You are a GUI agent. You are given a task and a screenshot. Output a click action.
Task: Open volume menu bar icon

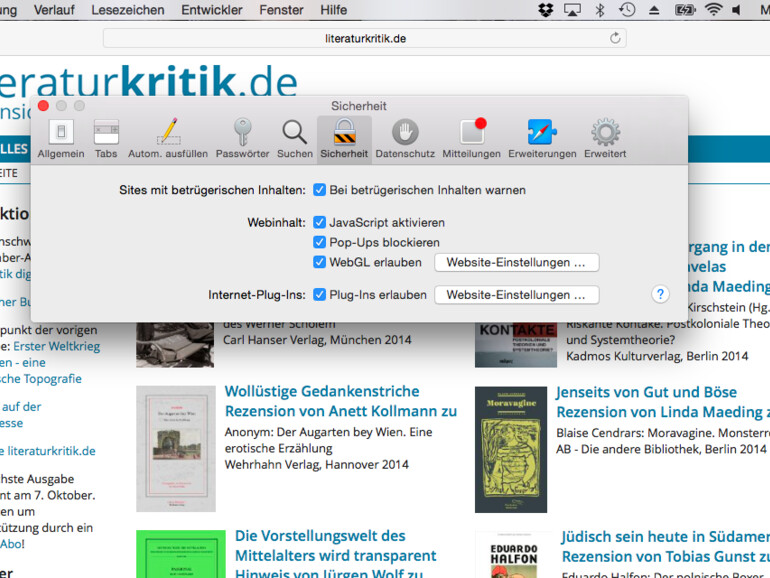(736, 10)
